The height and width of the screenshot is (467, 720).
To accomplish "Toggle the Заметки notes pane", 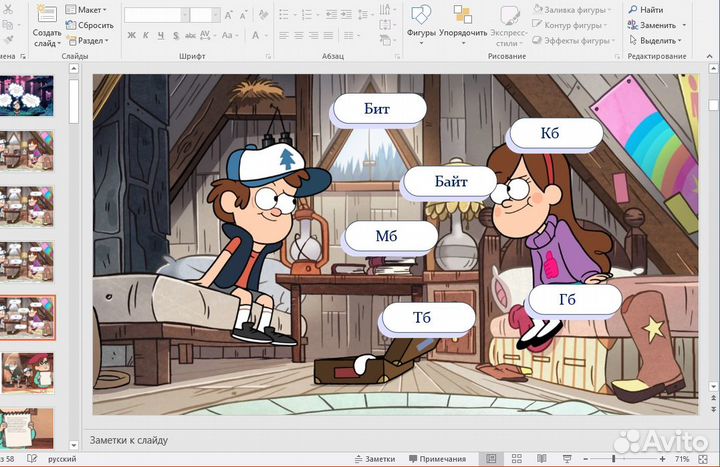I will click(x=373, y=459).
